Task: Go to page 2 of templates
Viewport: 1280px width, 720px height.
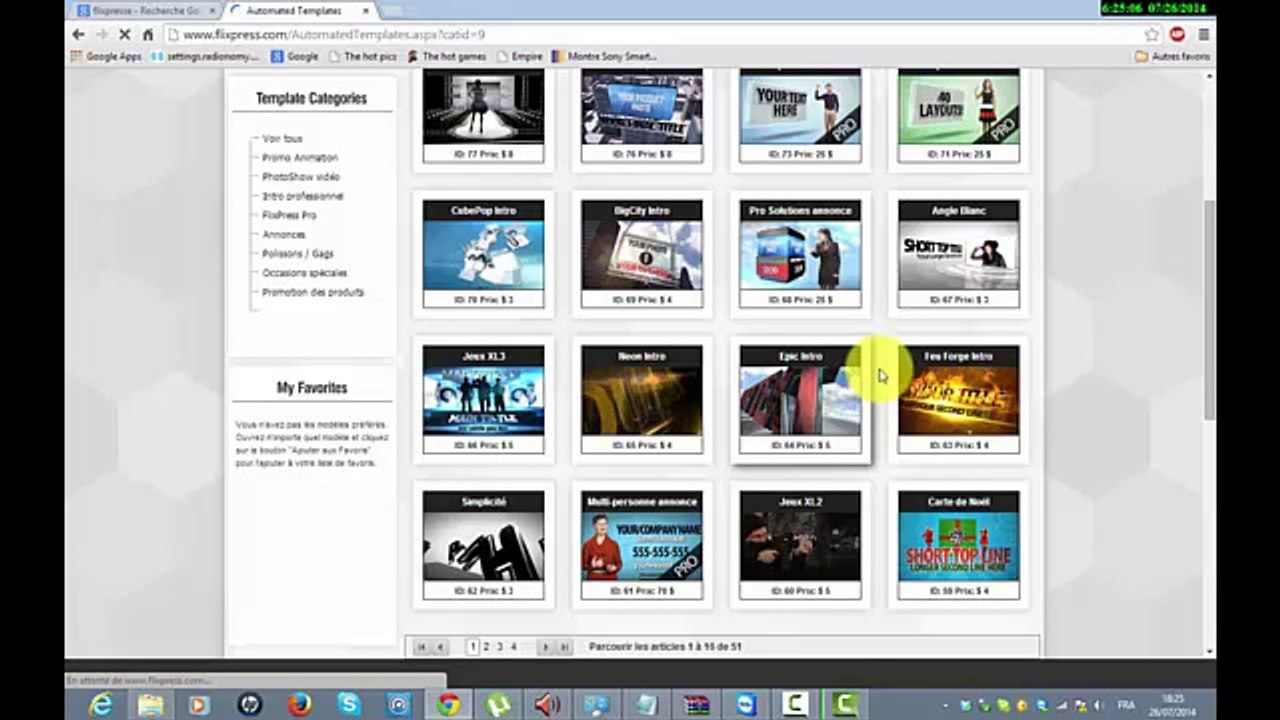Action: [x=486, y=647]
